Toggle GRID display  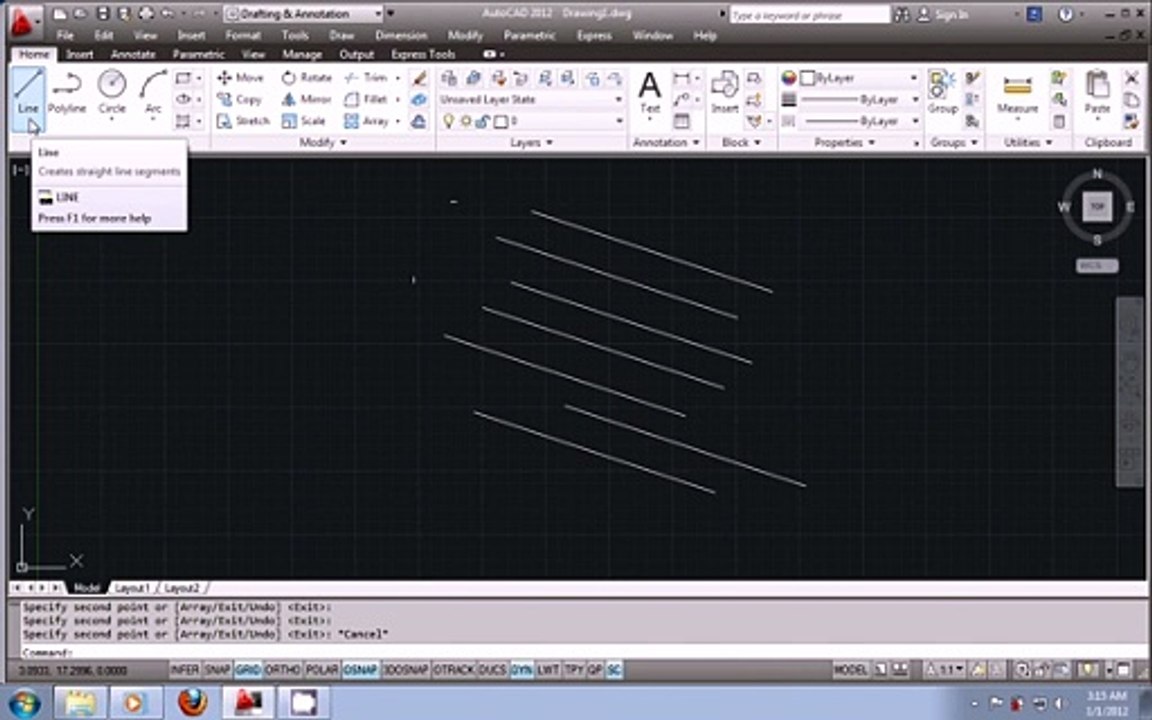(x=248, y=669)
